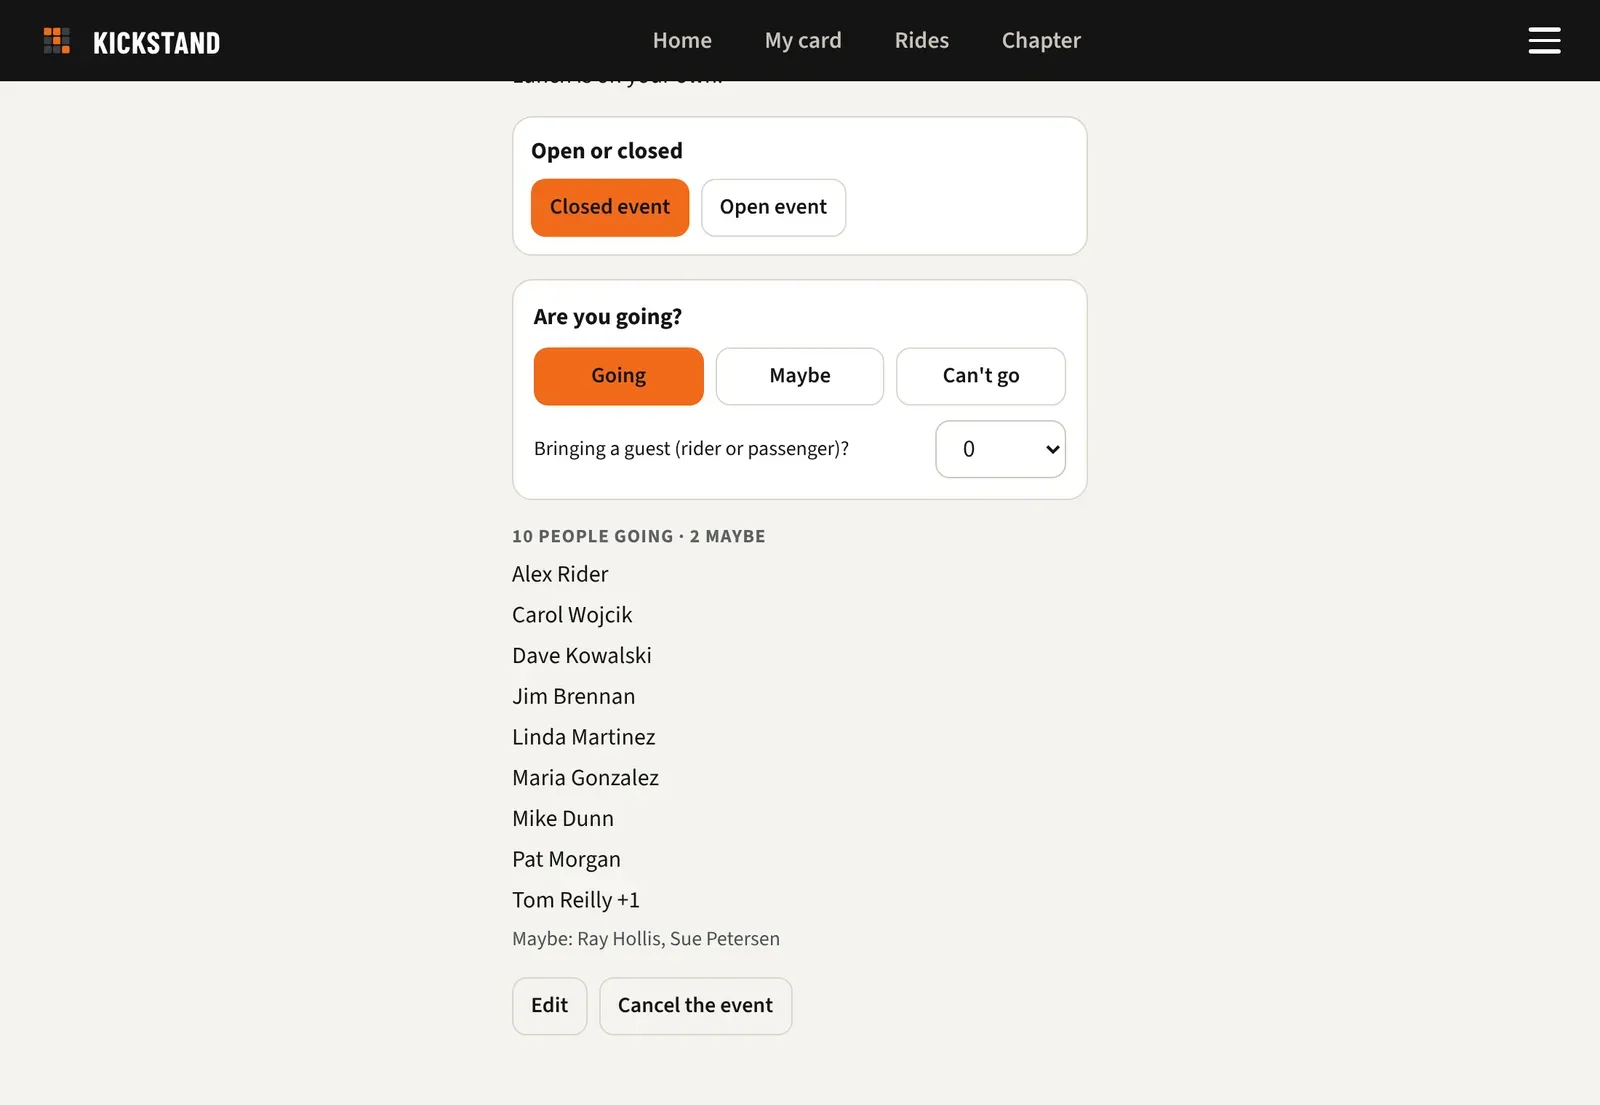Open the My card nav item
The width and height of the screenshot is (1600, 1105).
click(x=803, y=41)
